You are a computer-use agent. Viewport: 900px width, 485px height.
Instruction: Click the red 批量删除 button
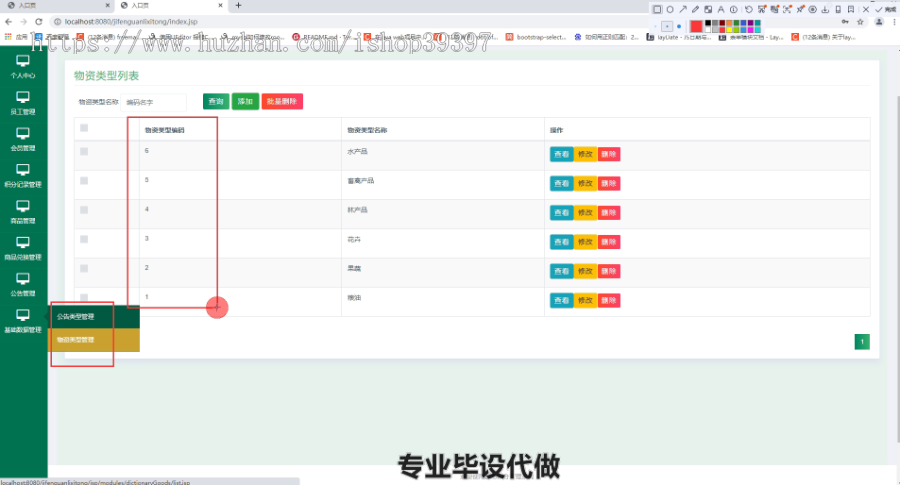point(282,102)
